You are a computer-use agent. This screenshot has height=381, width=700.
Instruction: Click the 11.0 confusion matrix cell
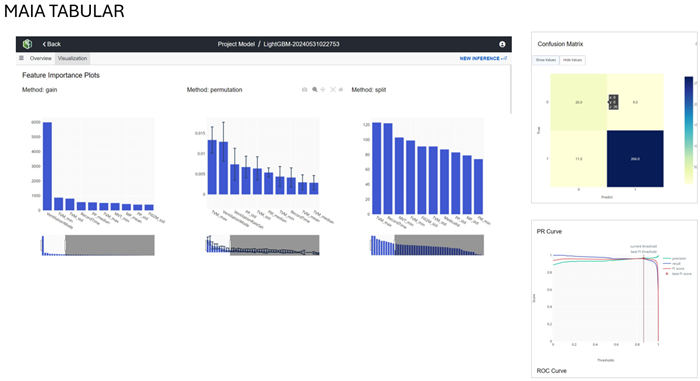click(x=579, y=159)
